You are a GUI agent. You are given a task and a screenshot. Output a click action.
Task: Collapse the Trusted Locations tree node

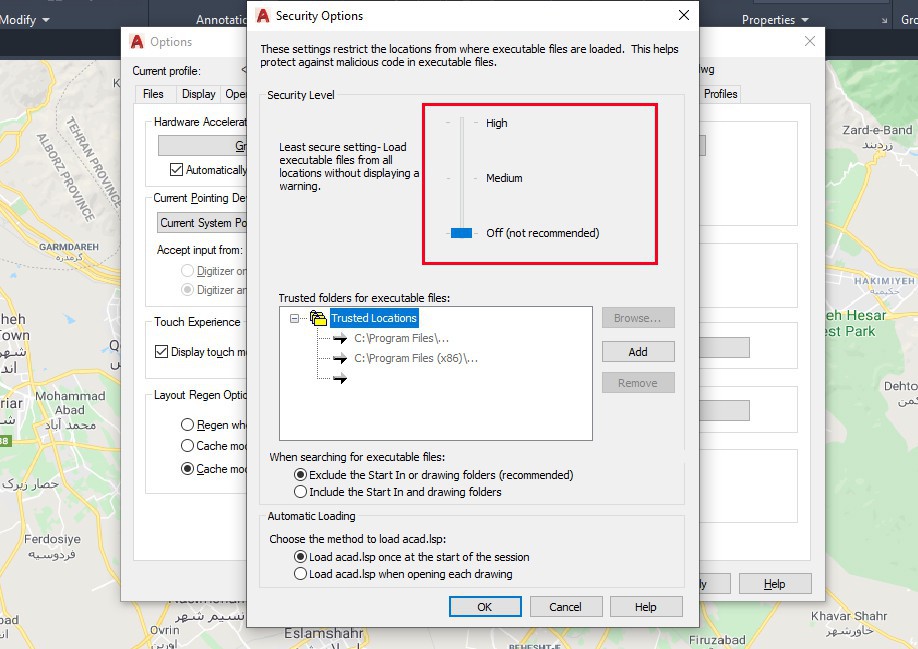click(x=294, y=318)
